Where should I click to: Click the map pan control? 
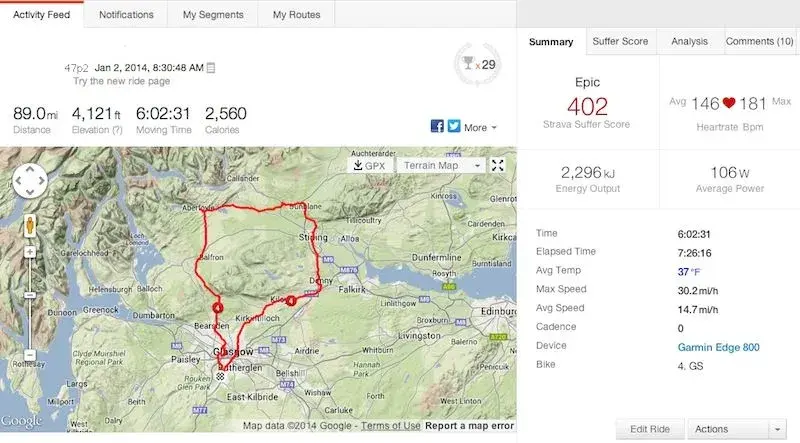pos(30,181)
